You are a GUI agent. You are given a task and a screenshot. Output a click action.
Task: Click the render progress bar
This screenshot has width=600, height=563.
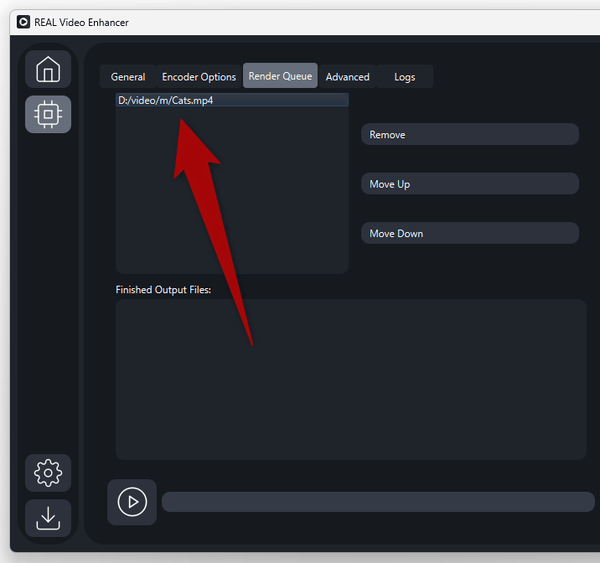coord(378,502)
